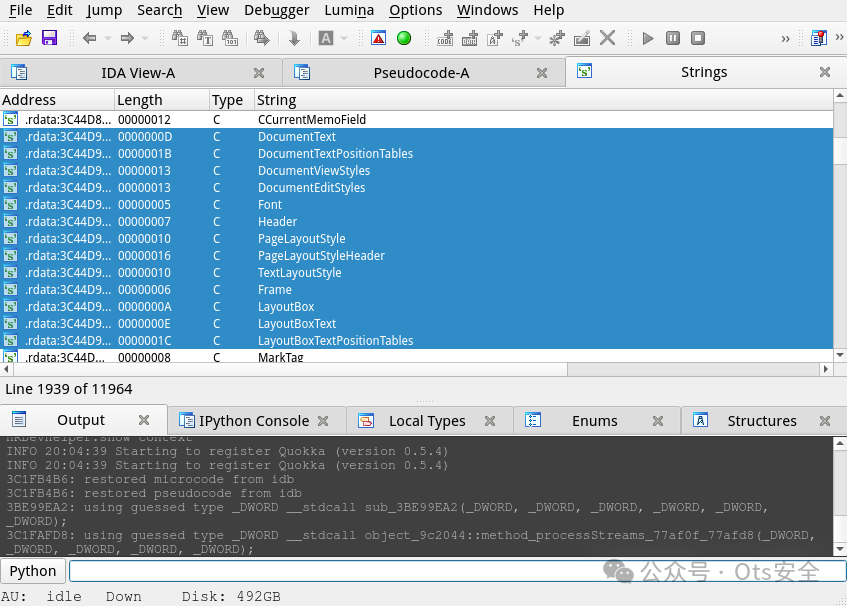The width and height of the screenshot is (847, 606).
Task: Open the forward-navigation history dropdown
Action: pos(145,38)
